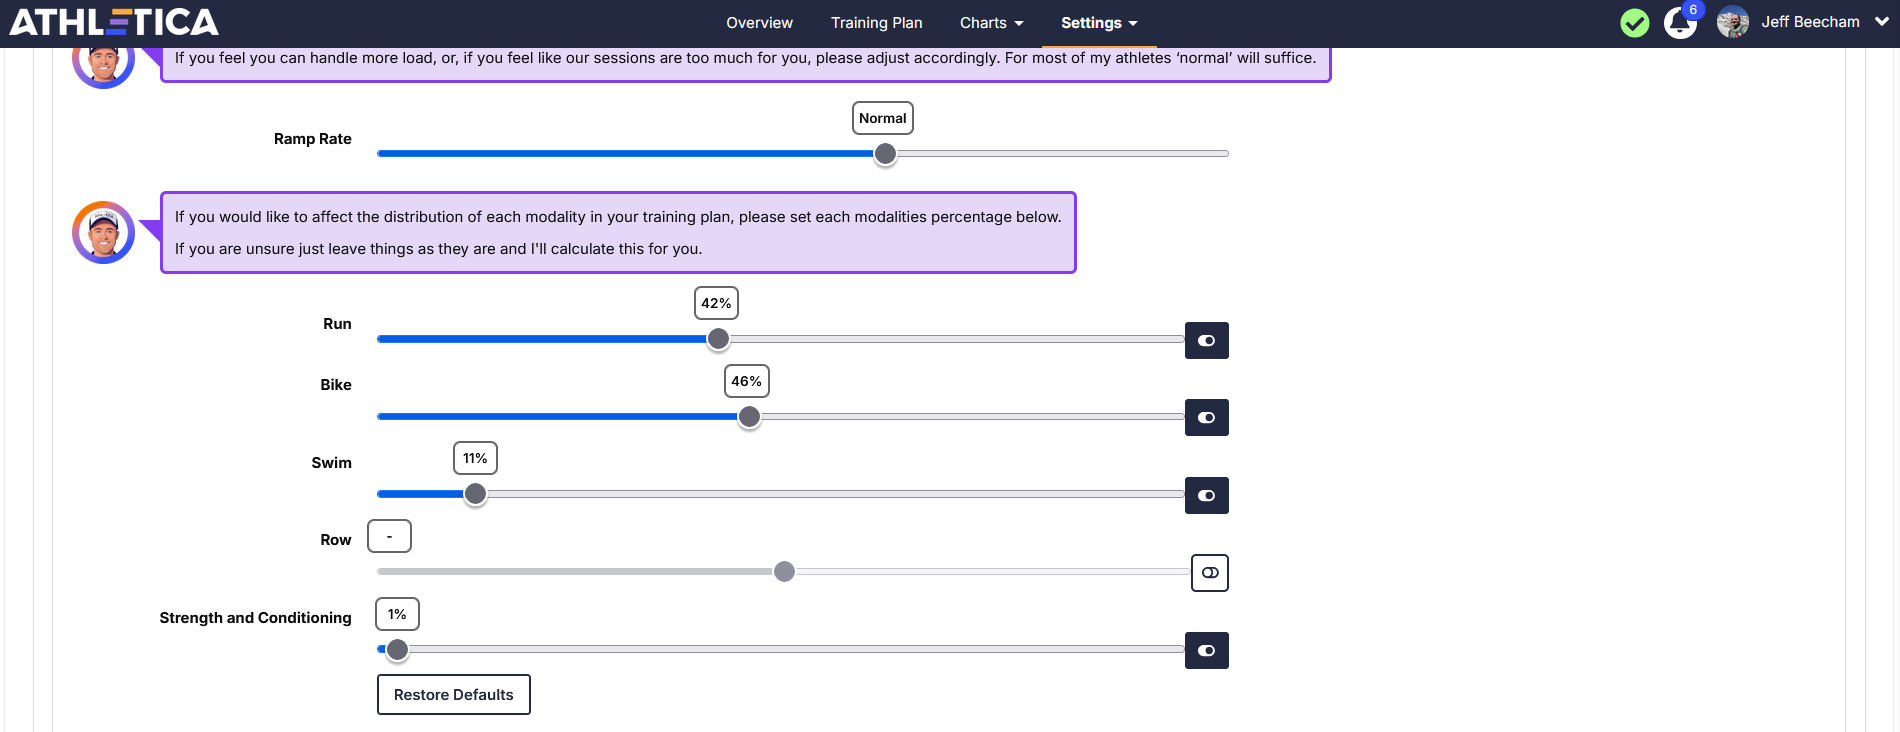Click the Ramp Rate slider handle
Viewport: 1900px width, 732px height.
(x=885, y=154)
